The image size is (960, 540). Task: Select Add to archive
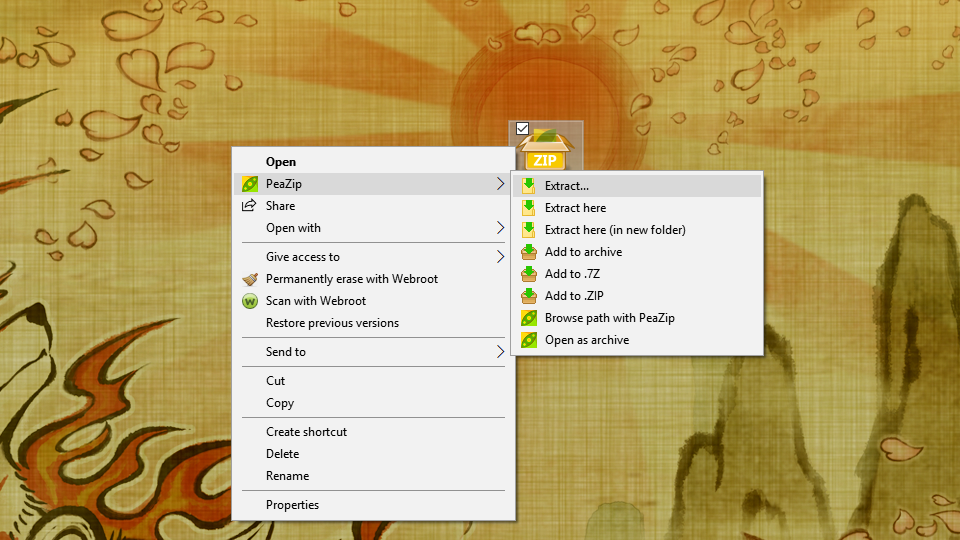637,252
